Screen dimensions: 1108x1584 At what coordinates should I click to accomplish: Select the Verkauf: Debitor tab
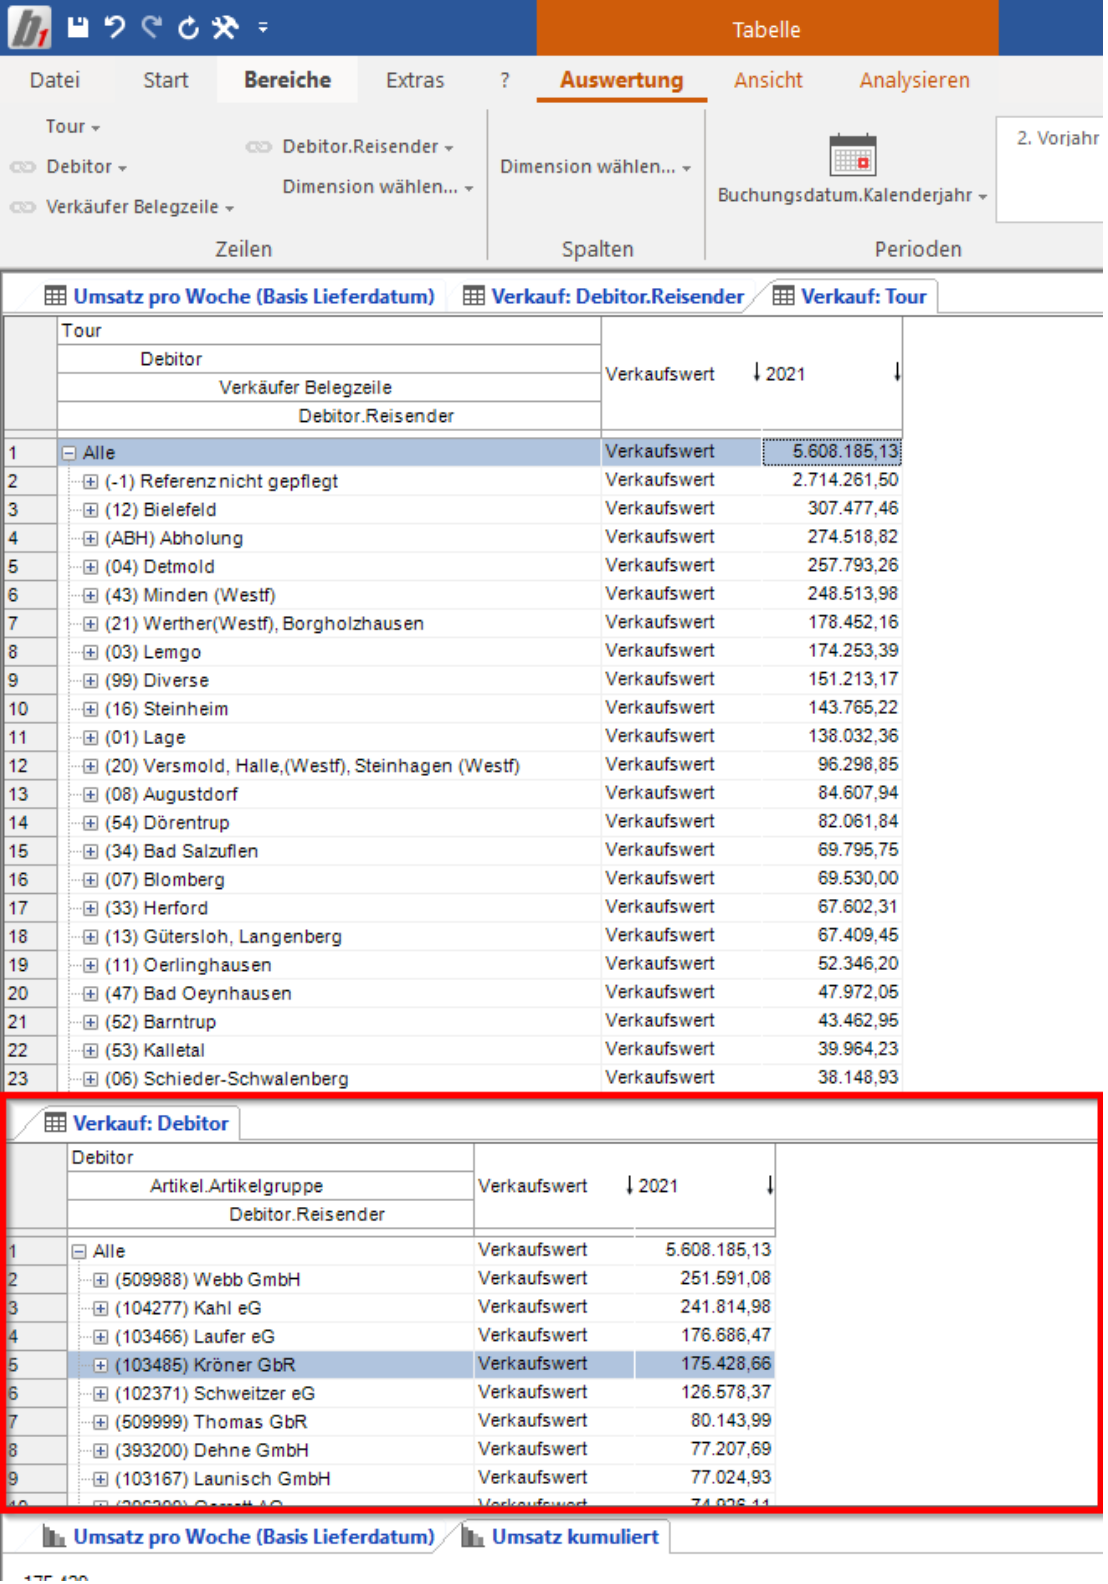coord(137,1123)
